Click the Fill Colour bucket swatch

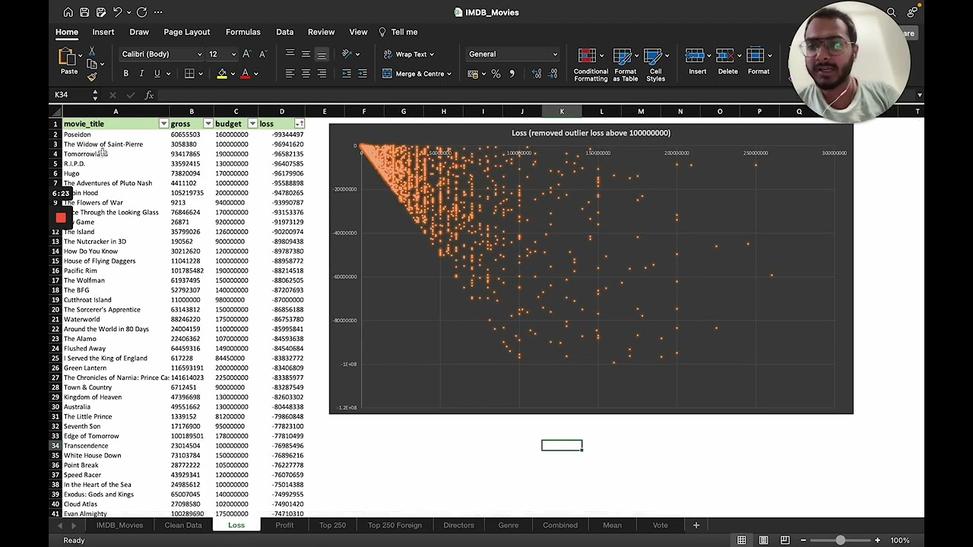click(222, 73)
